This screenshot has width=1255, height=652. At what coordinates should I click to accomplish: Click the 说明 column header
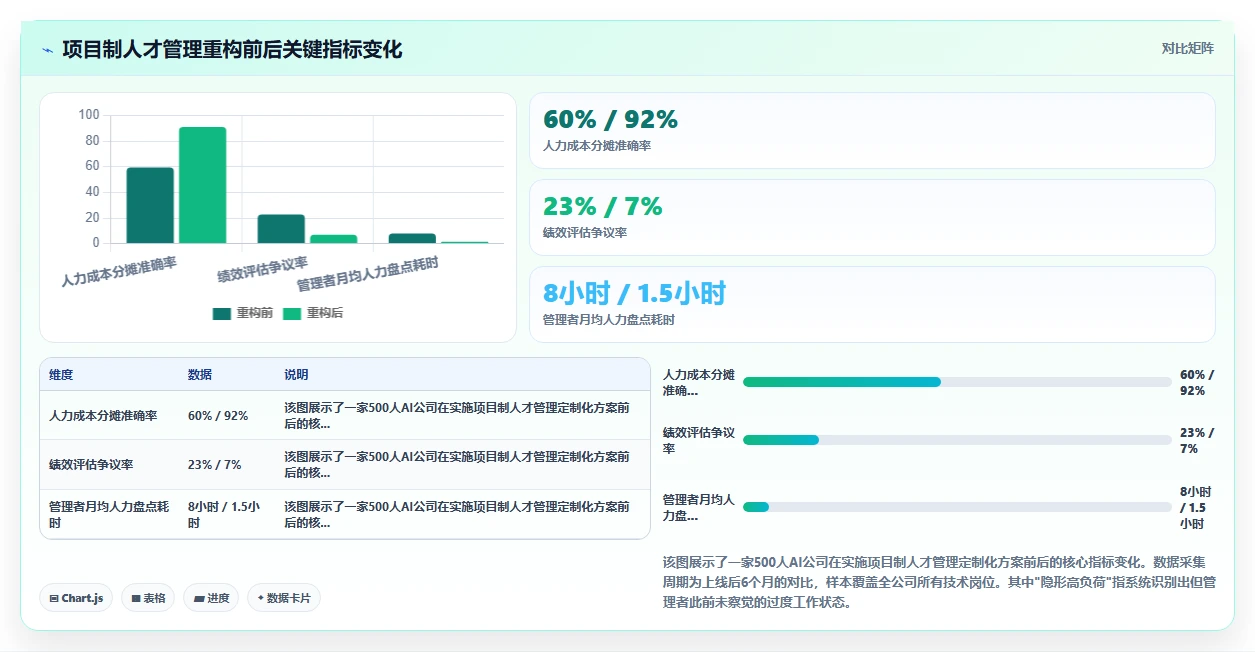pos(296,375)
